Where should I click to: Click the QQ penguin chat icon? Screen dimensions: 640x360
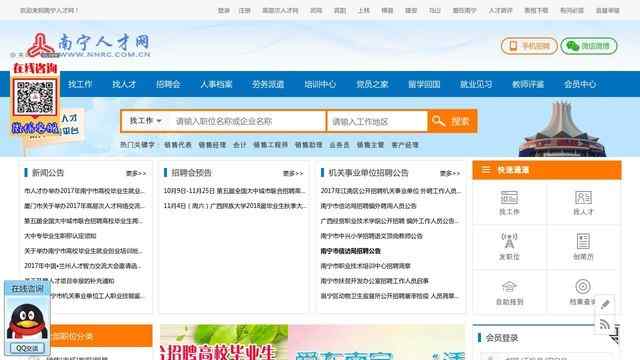(x=27, y=321)
